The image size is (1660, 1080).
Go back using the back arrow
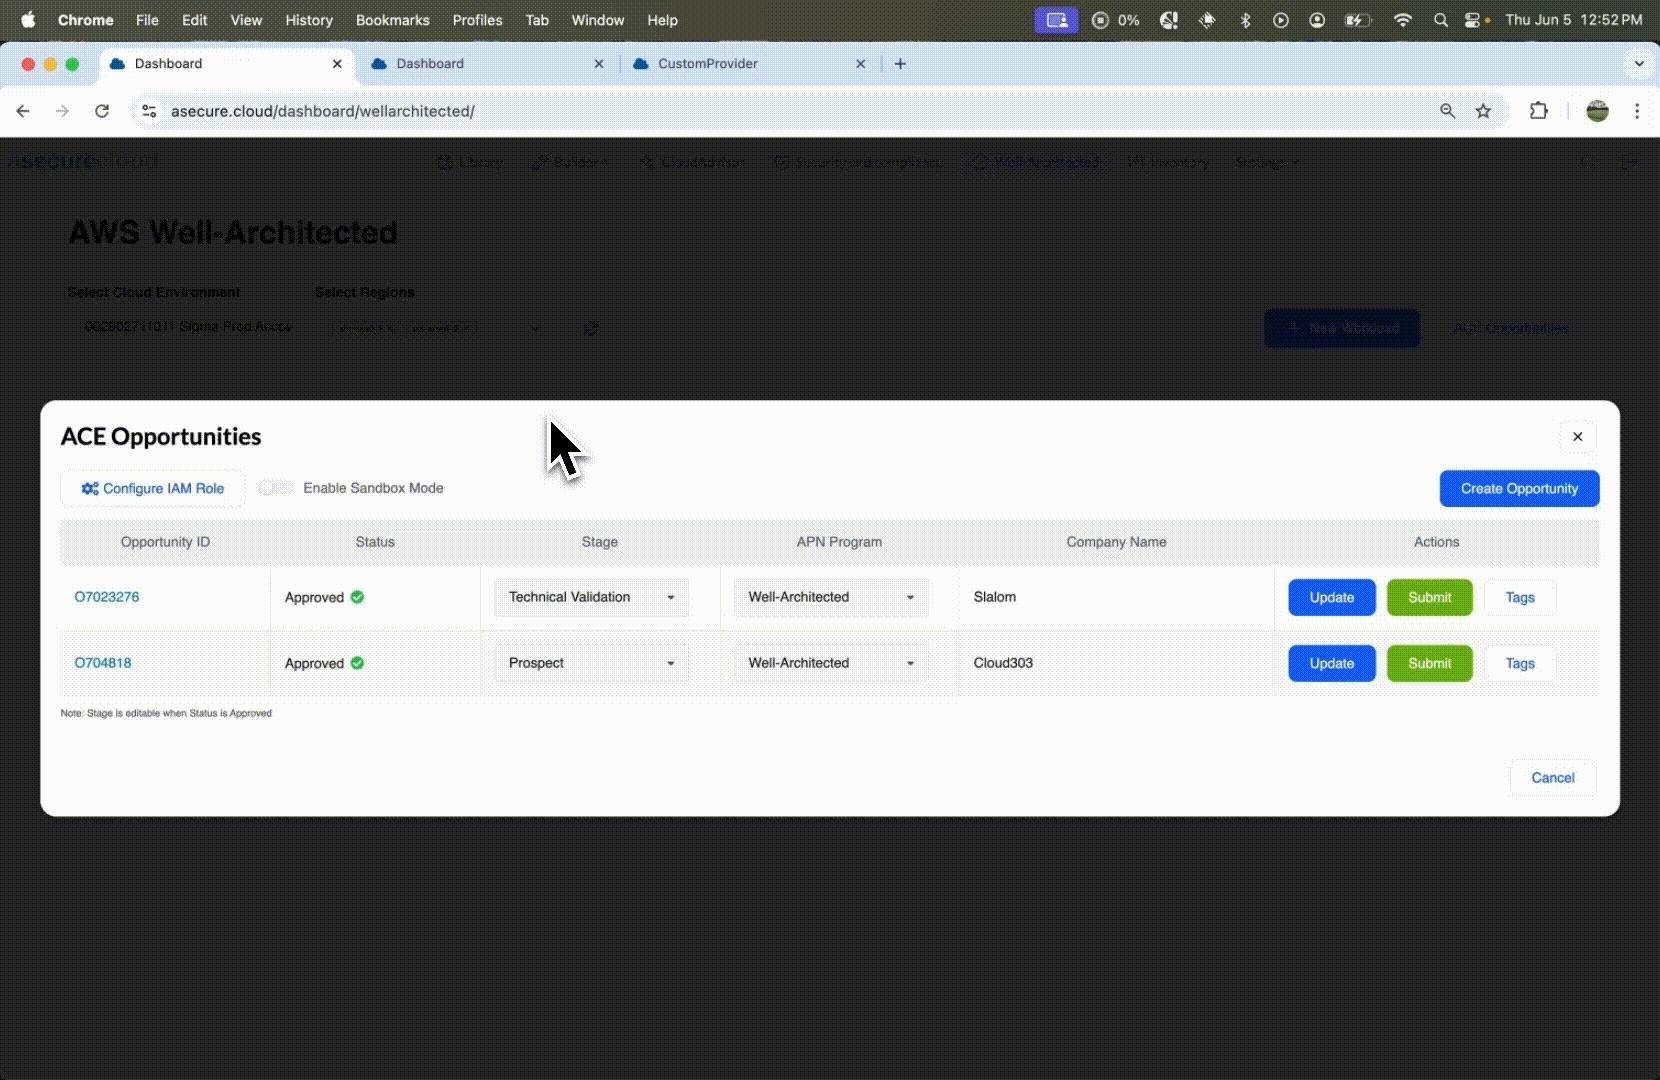[x=23, y=111]
